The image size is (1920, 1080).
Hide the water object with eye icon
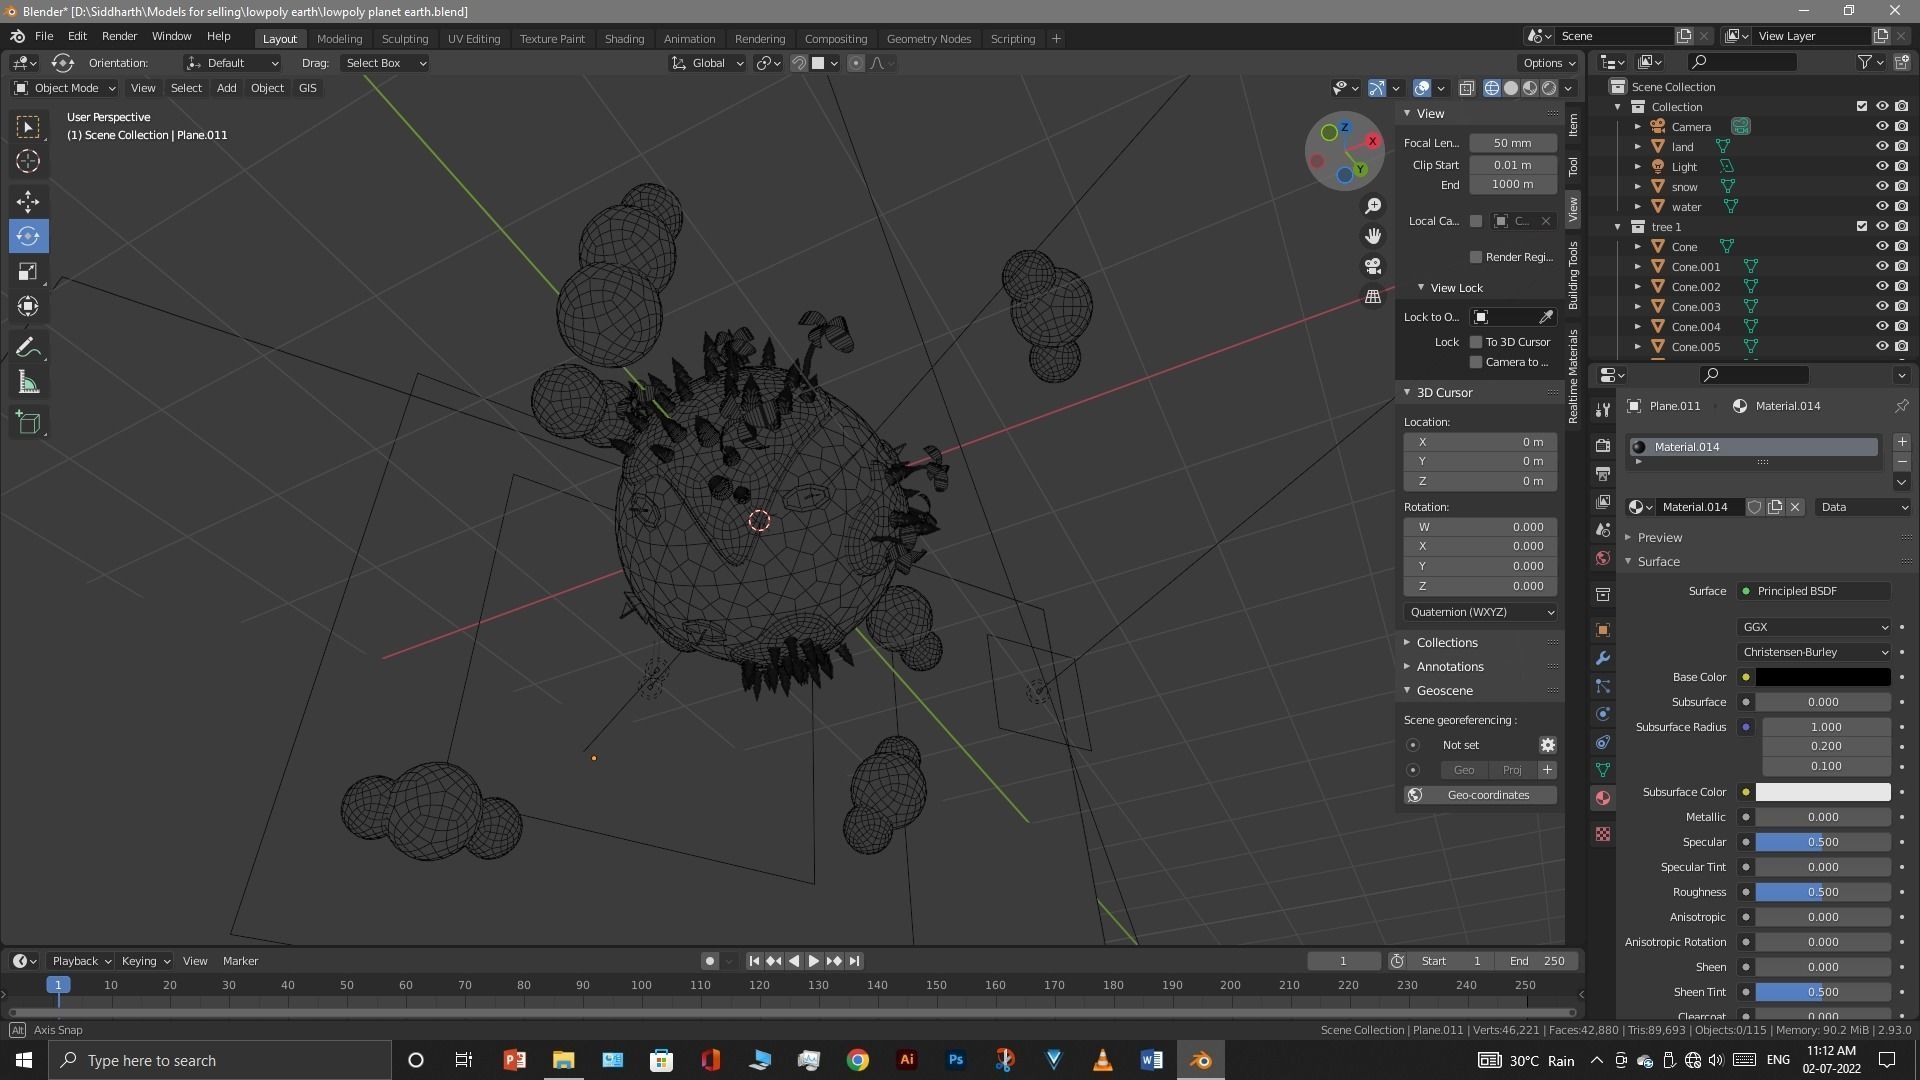pos(1882,207)
